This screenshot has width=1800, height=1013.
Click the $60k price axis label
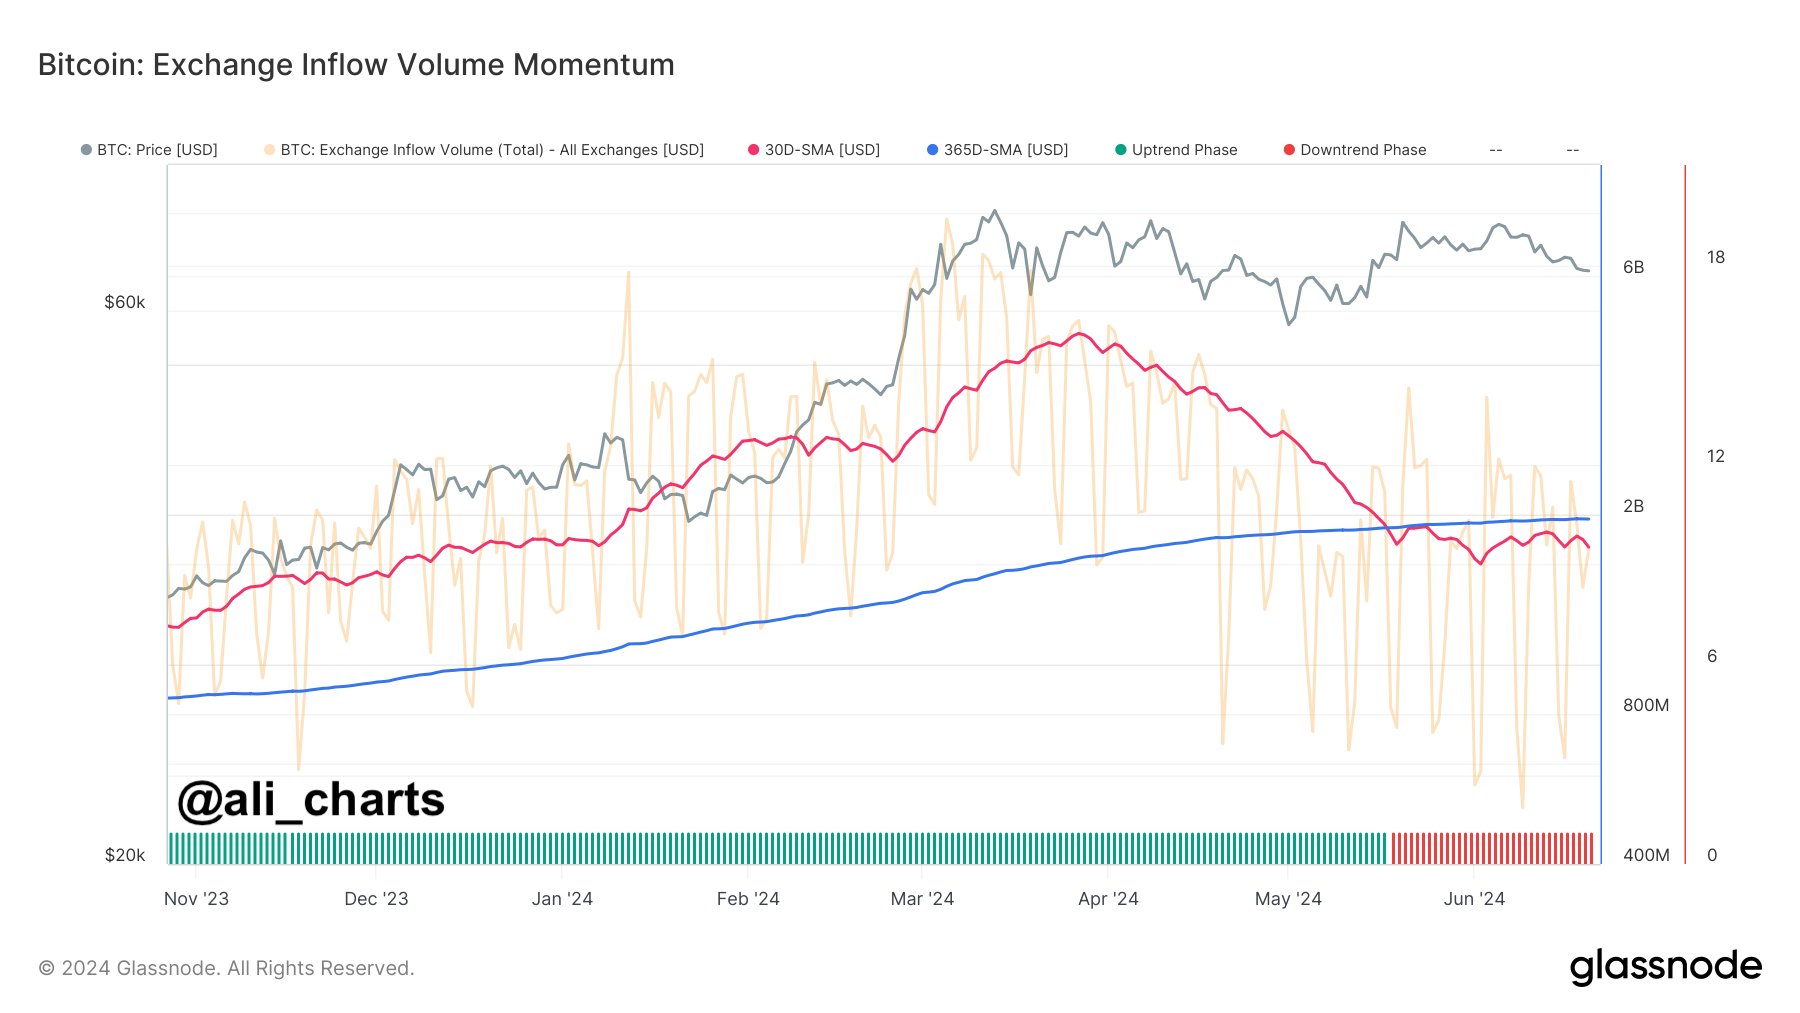(x=125, y=302)
